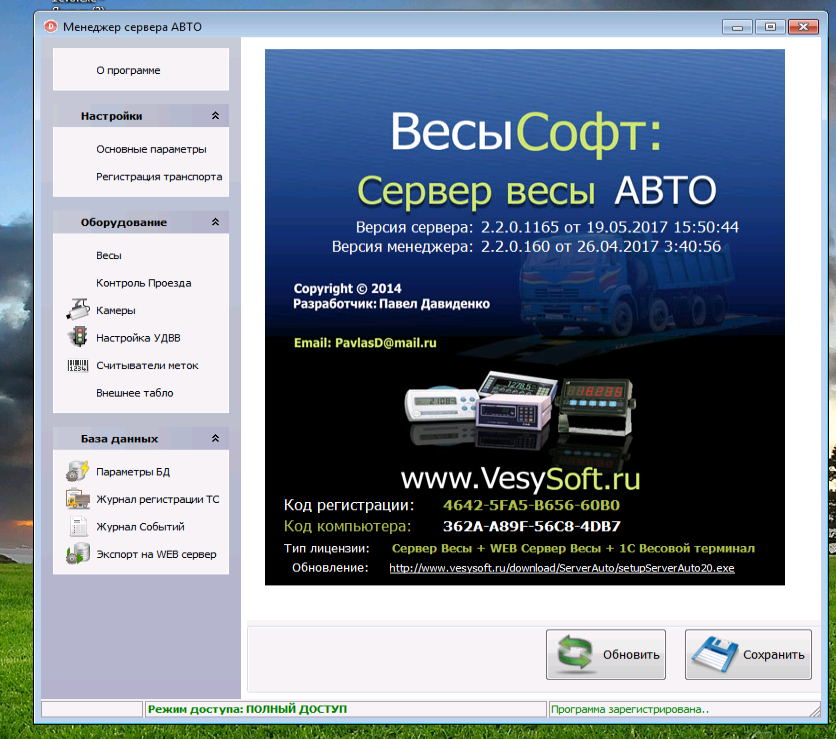Click the red app icon in title bar
The height and width of the screenshot is (739, 836).
[x=51, y=26]
